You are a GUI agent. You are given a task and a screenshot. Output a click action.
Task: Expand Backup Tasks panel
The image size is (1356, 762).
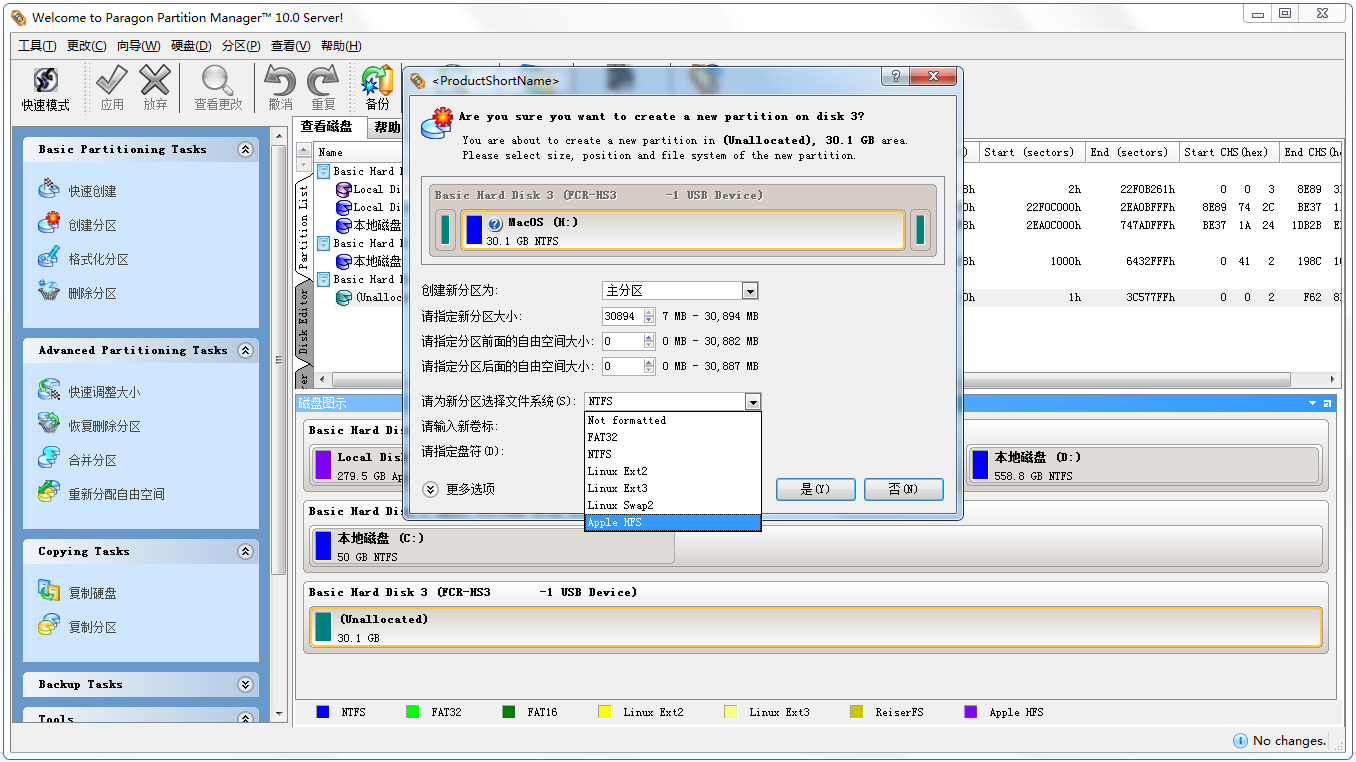(245, 684)
